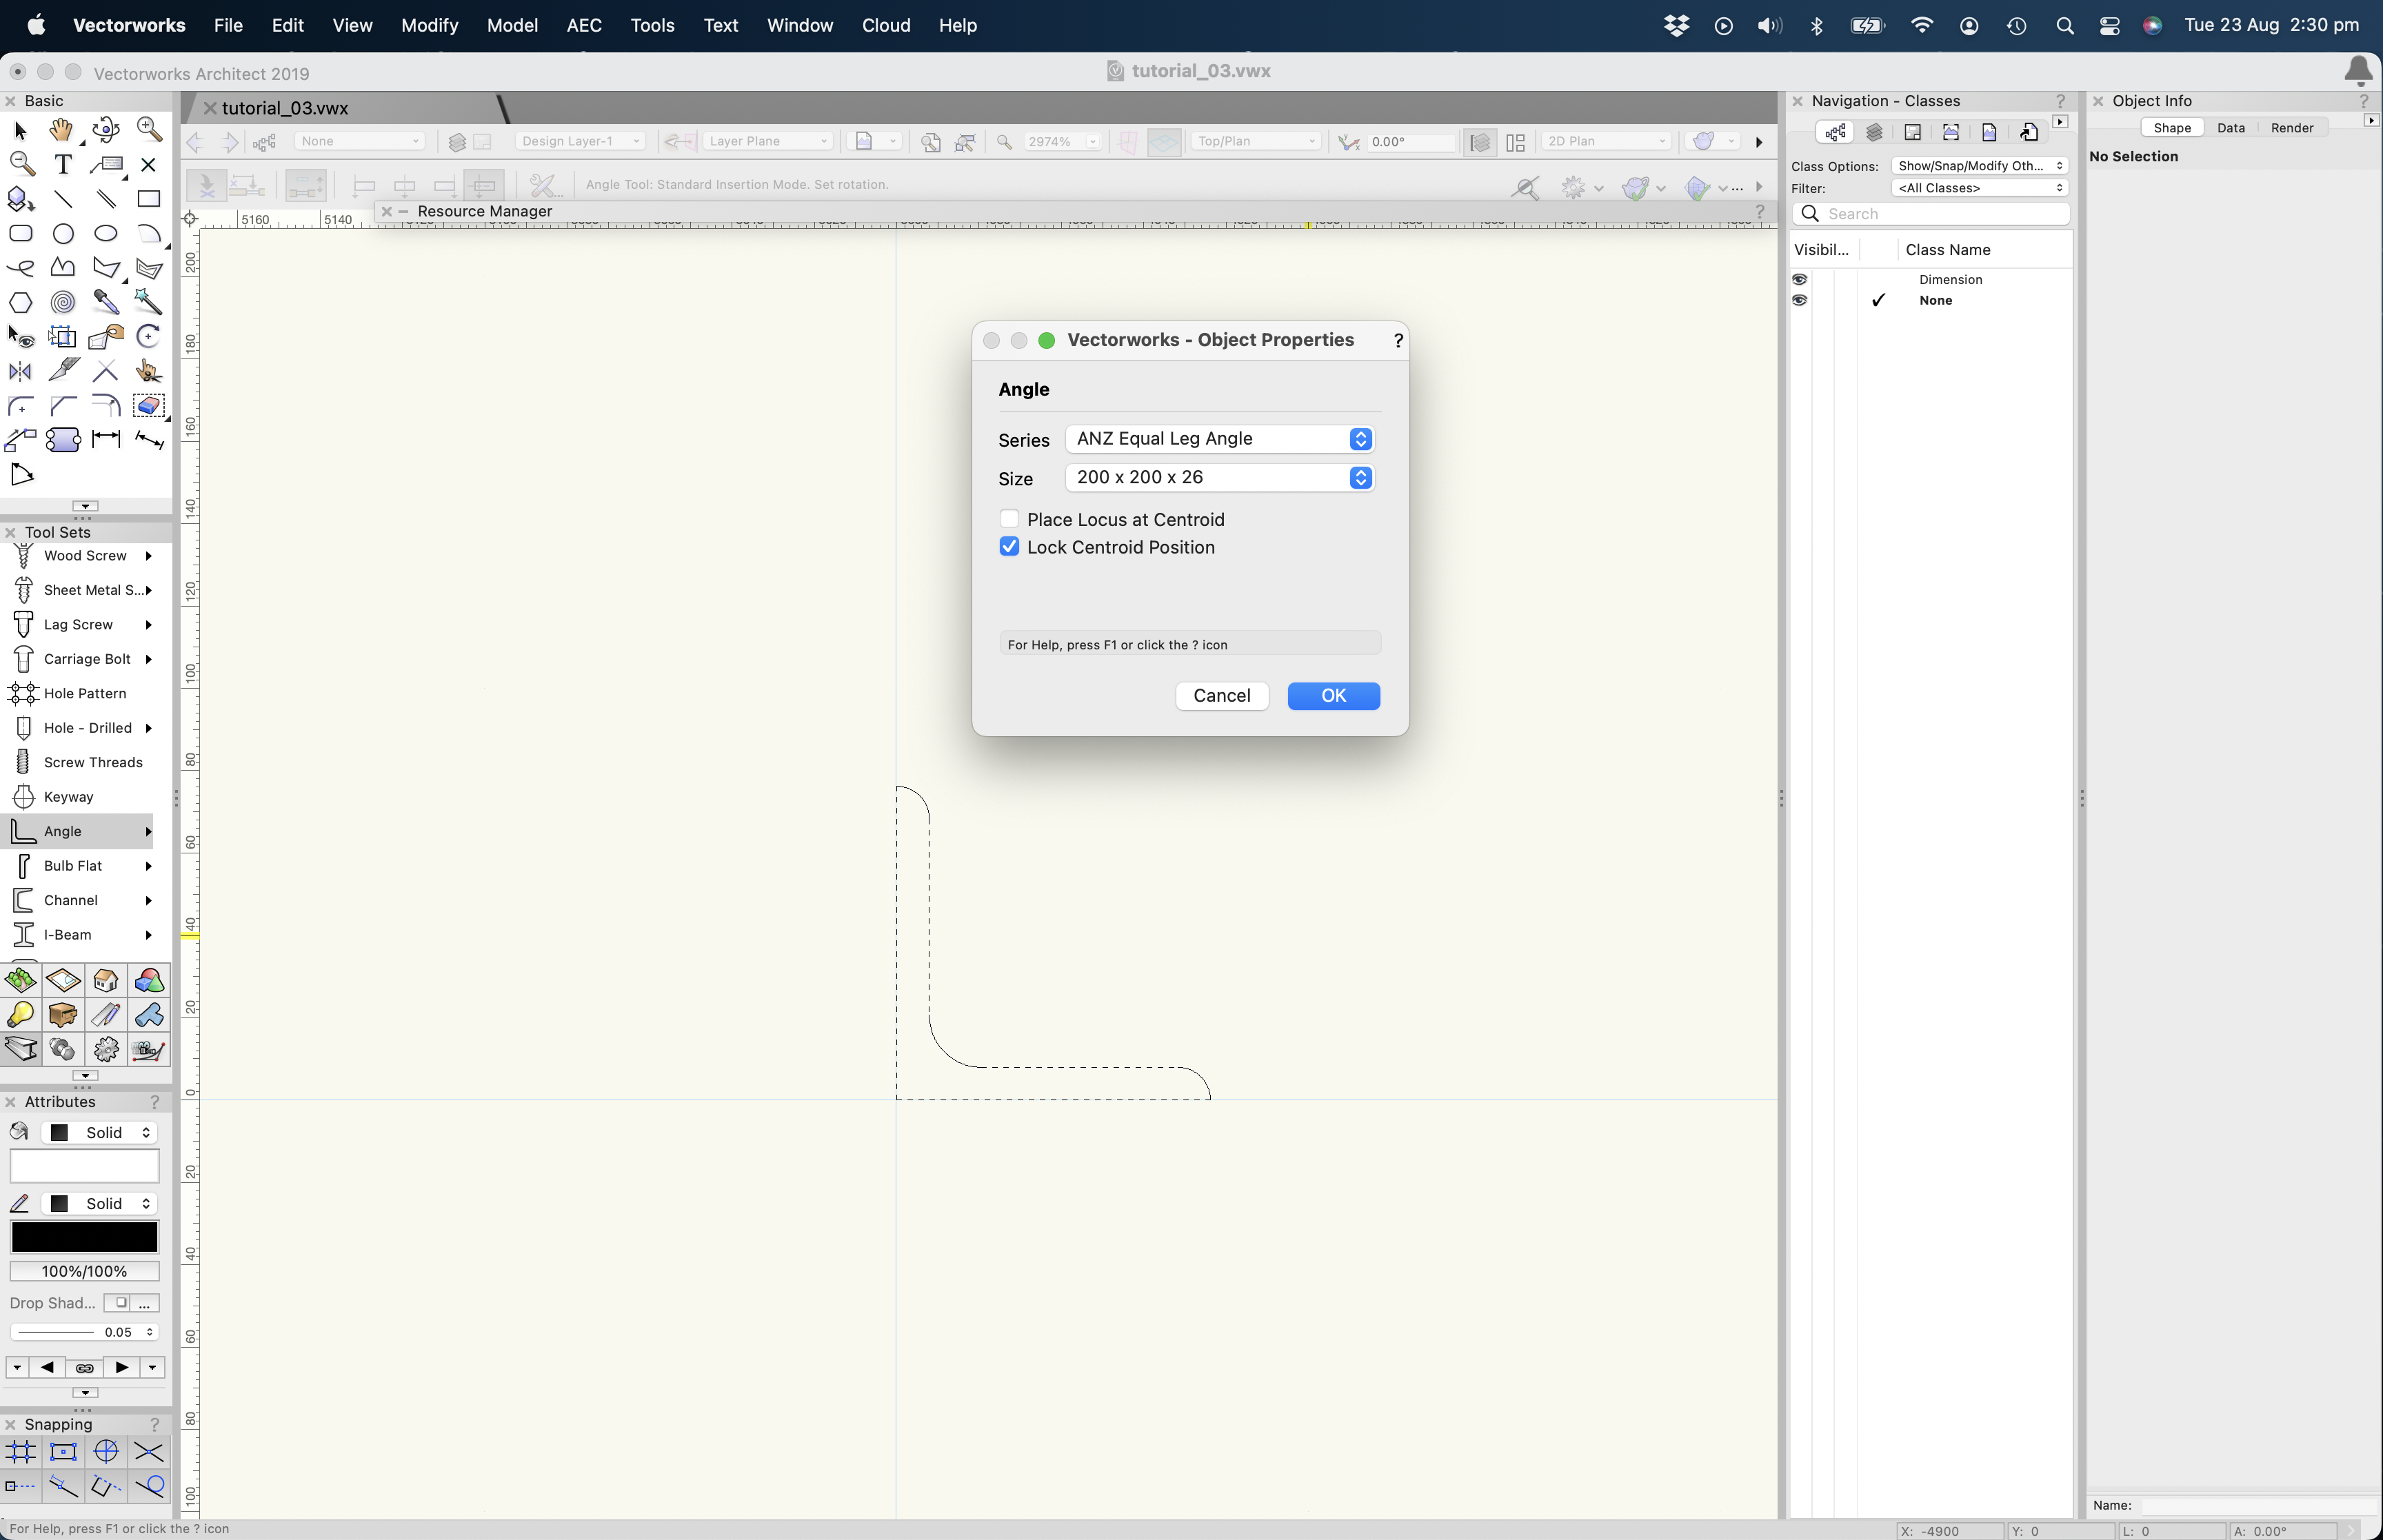This screenshot has width=2383, height=1540.
Task: Click OK in Object Properties dialog
Action: (x=1333, y=696)
